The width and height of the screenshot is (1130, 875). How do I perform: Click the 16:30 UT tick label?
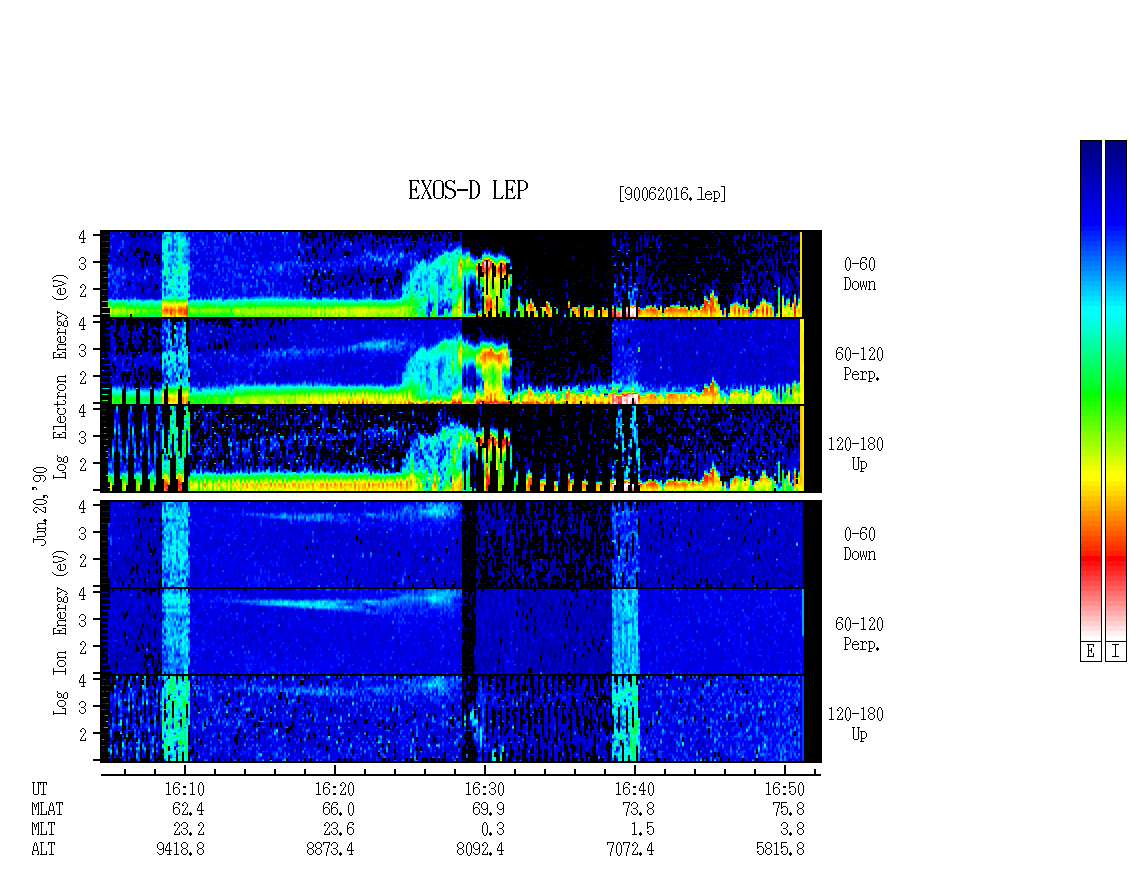tap(484, 789)
